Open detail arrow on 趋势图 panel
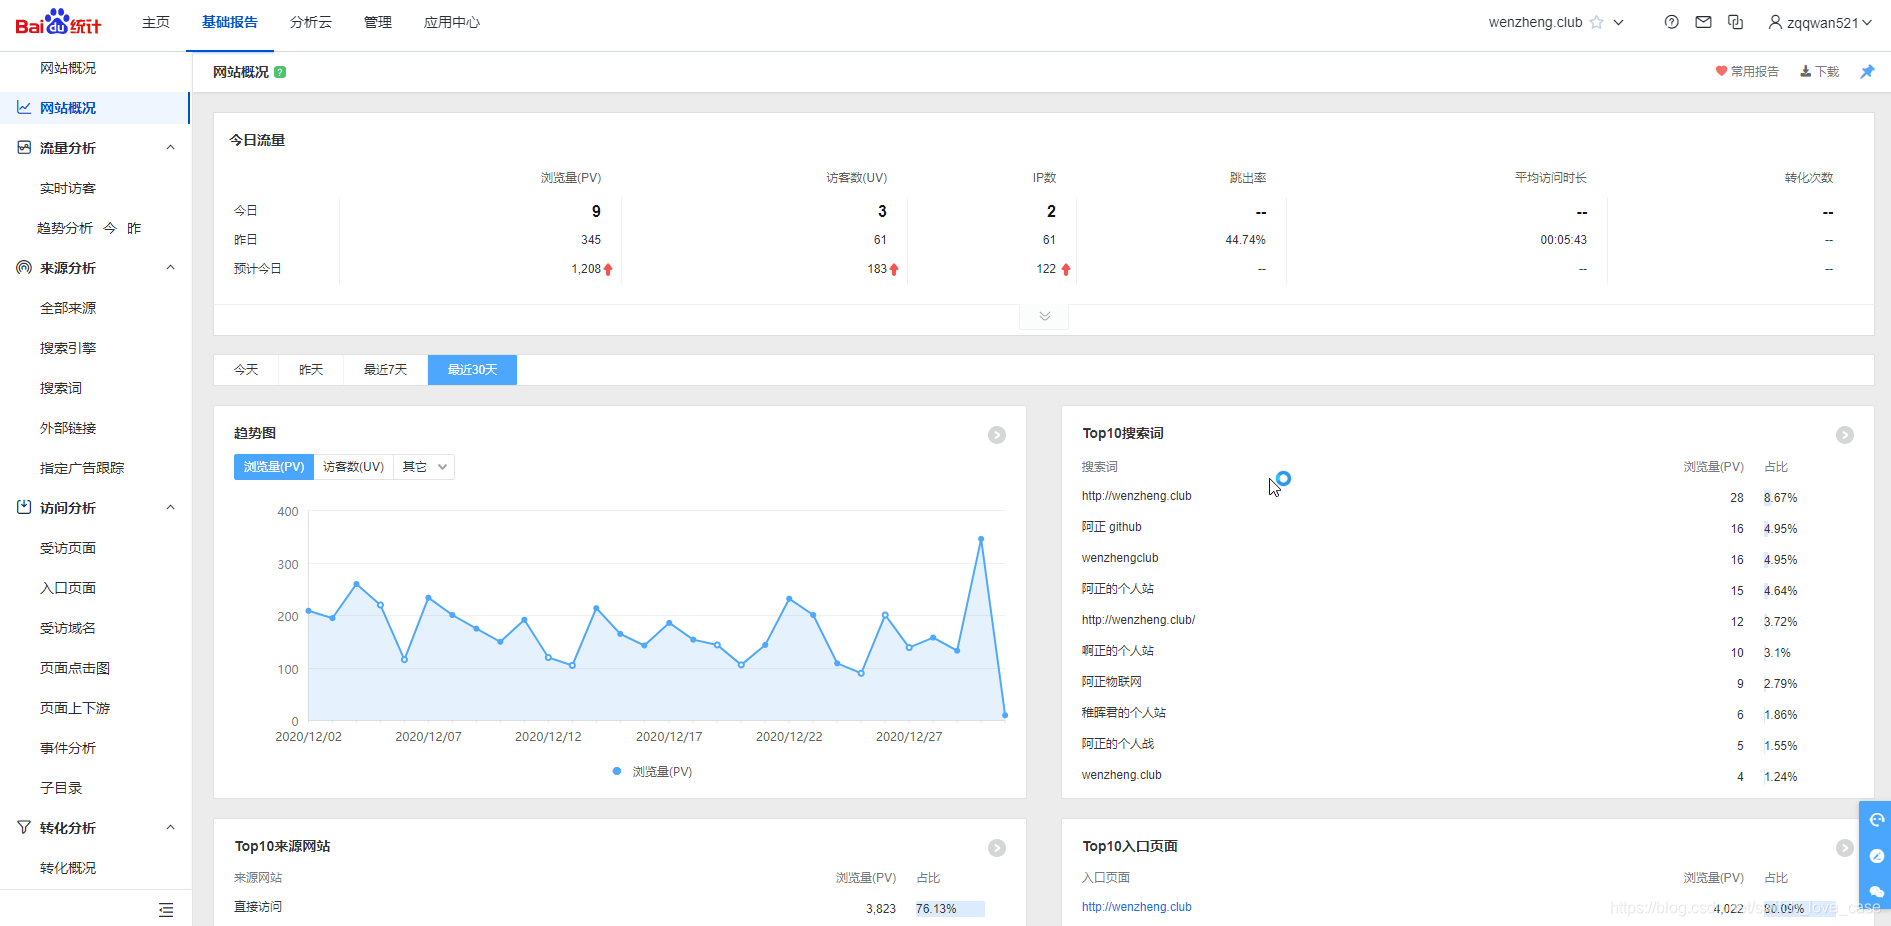The width and height of the screenshot is (1891, 926). click(x=997, y=435)
